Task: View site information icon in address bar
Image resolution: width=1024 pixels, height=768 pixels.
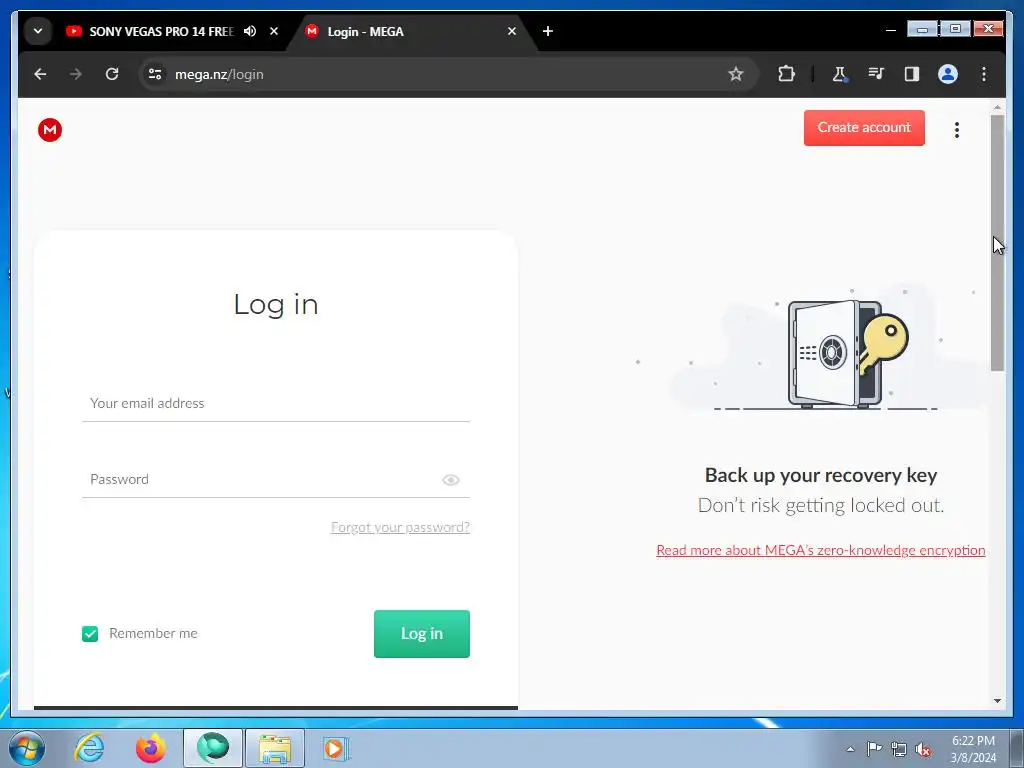Action: coord(155,74)
